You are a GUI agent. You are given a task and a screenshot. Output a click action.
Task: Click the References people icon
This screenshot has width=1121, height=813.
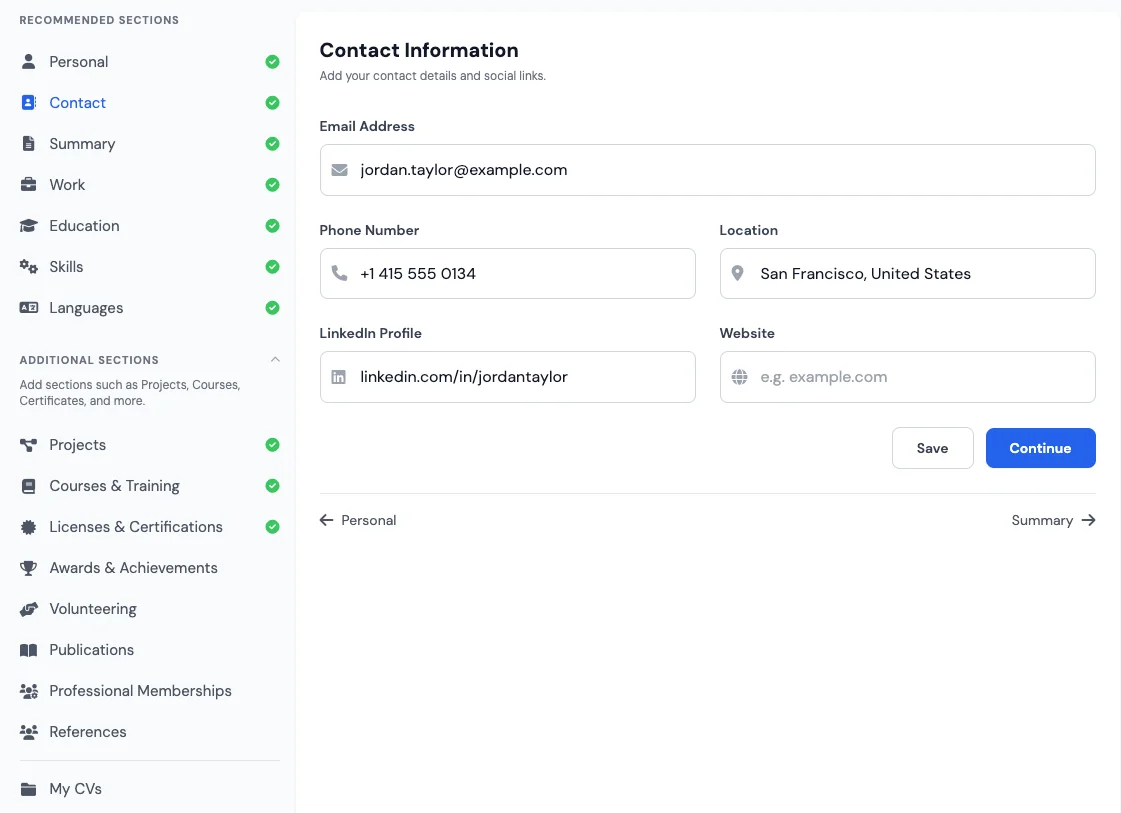(29, 732)
